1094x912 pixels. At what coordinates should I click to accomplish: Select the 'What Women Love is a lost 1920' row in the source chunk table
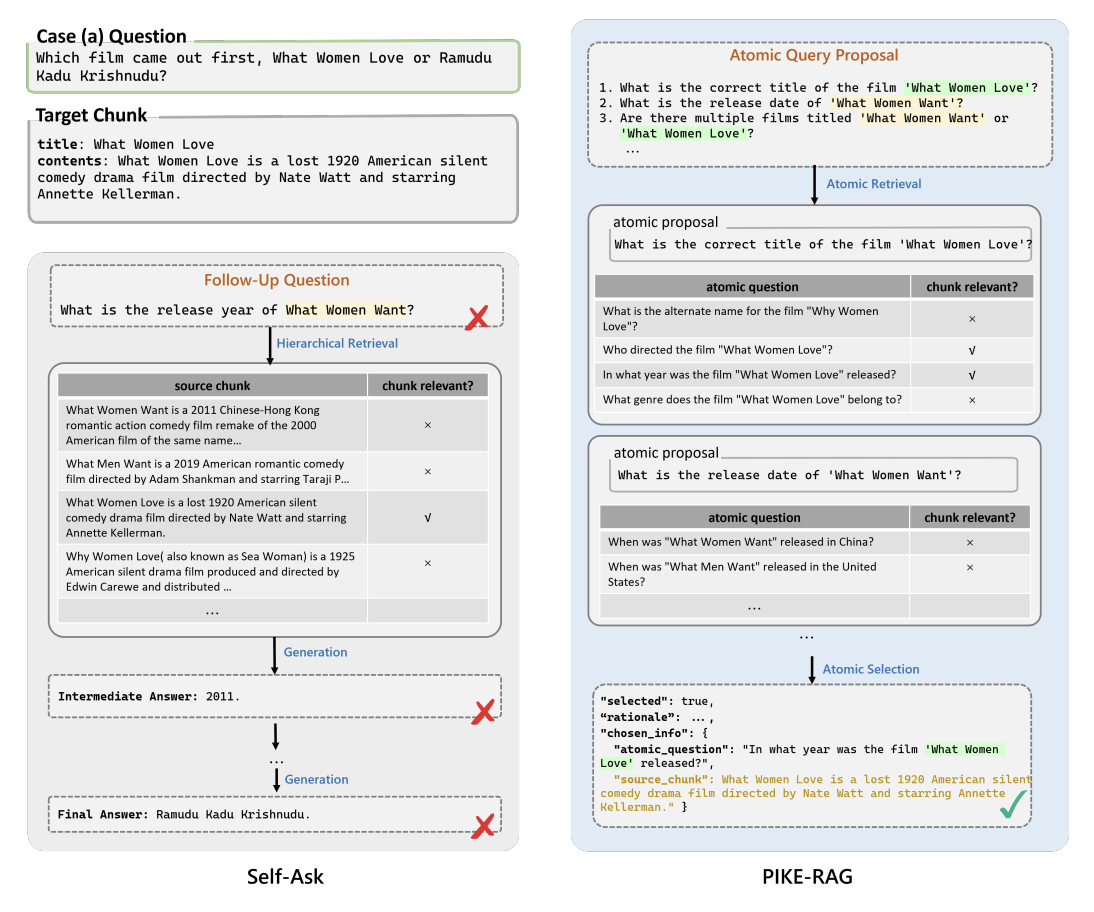pyautogui.click(x=273, y=518)
